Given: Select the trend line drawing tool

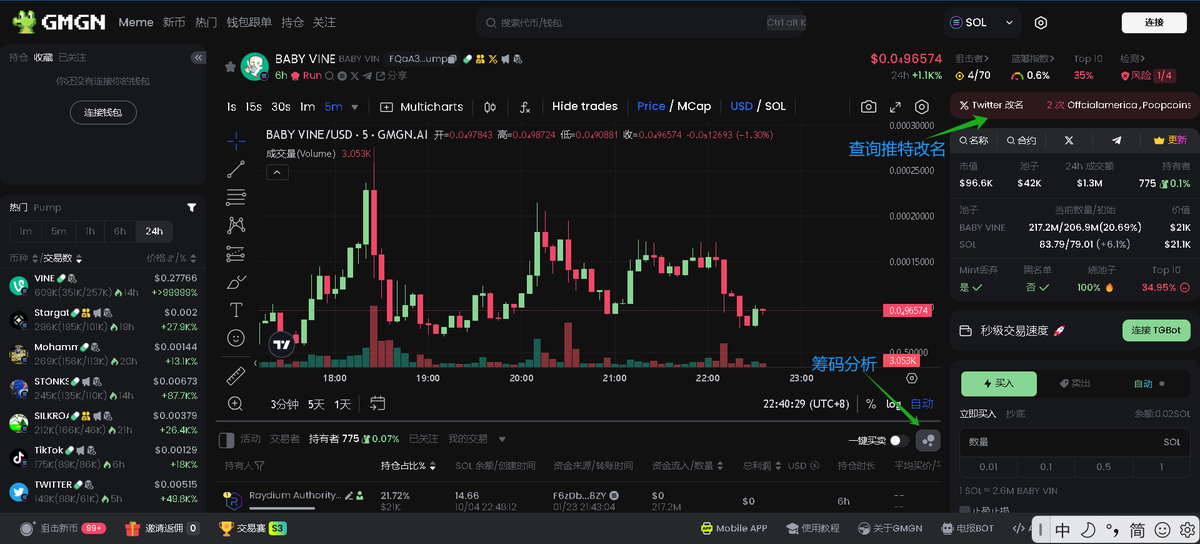Looking at the screenshot, I should coord(236,168).
